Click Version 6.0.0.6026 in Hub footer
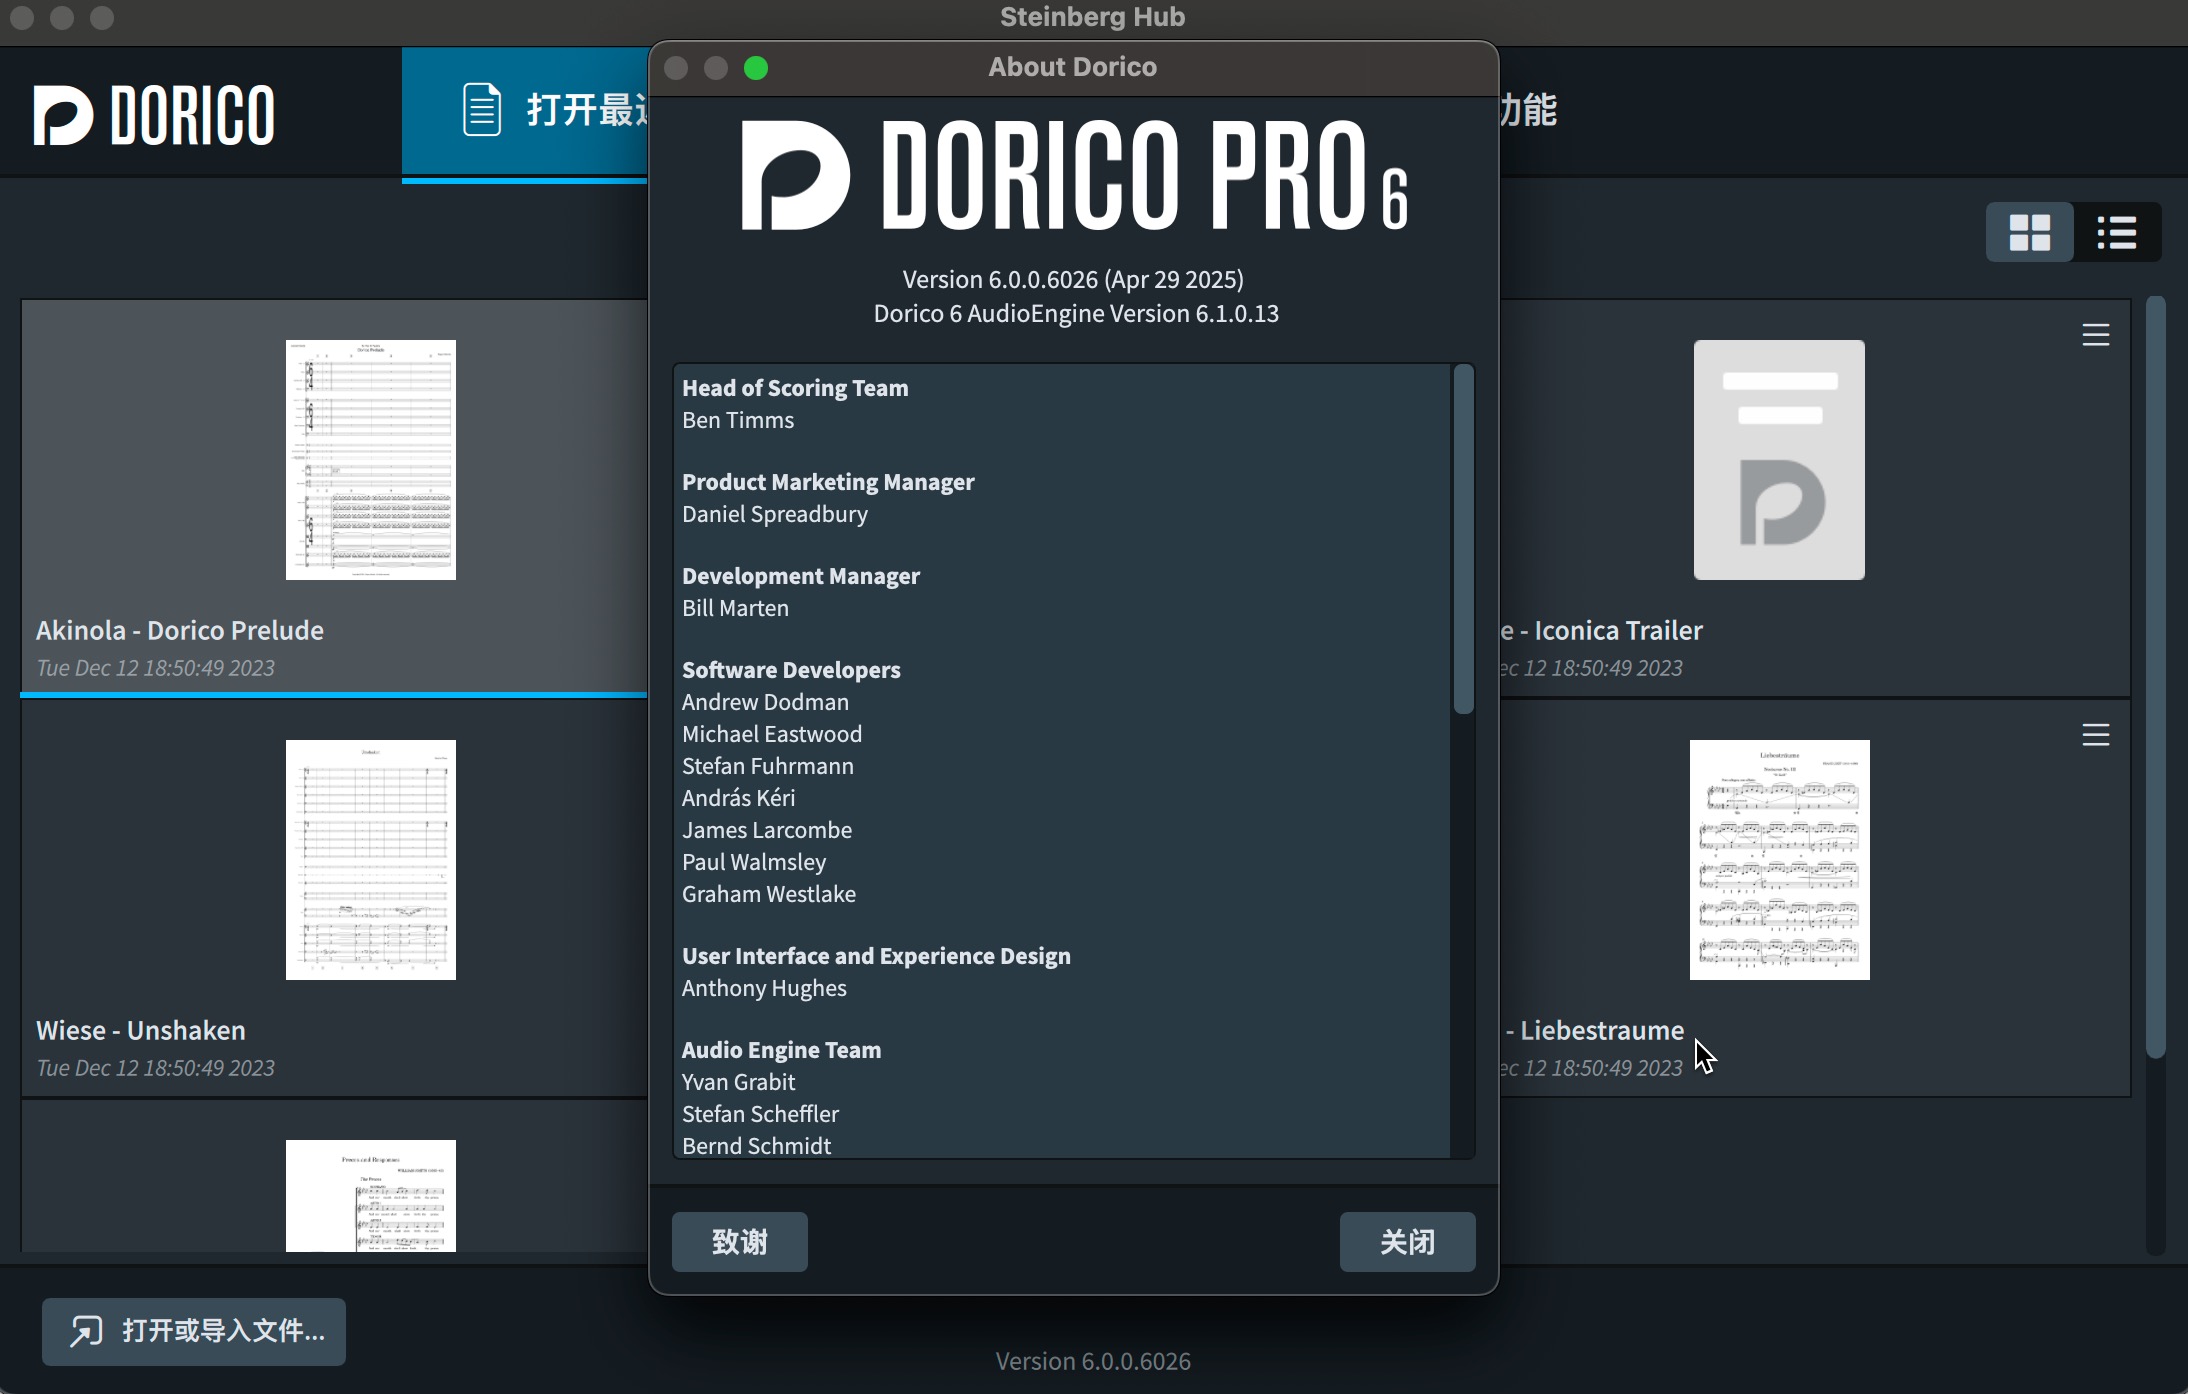Image resolution: width=2188 pixels, height=1394 pixels. coord(1093,1361)
